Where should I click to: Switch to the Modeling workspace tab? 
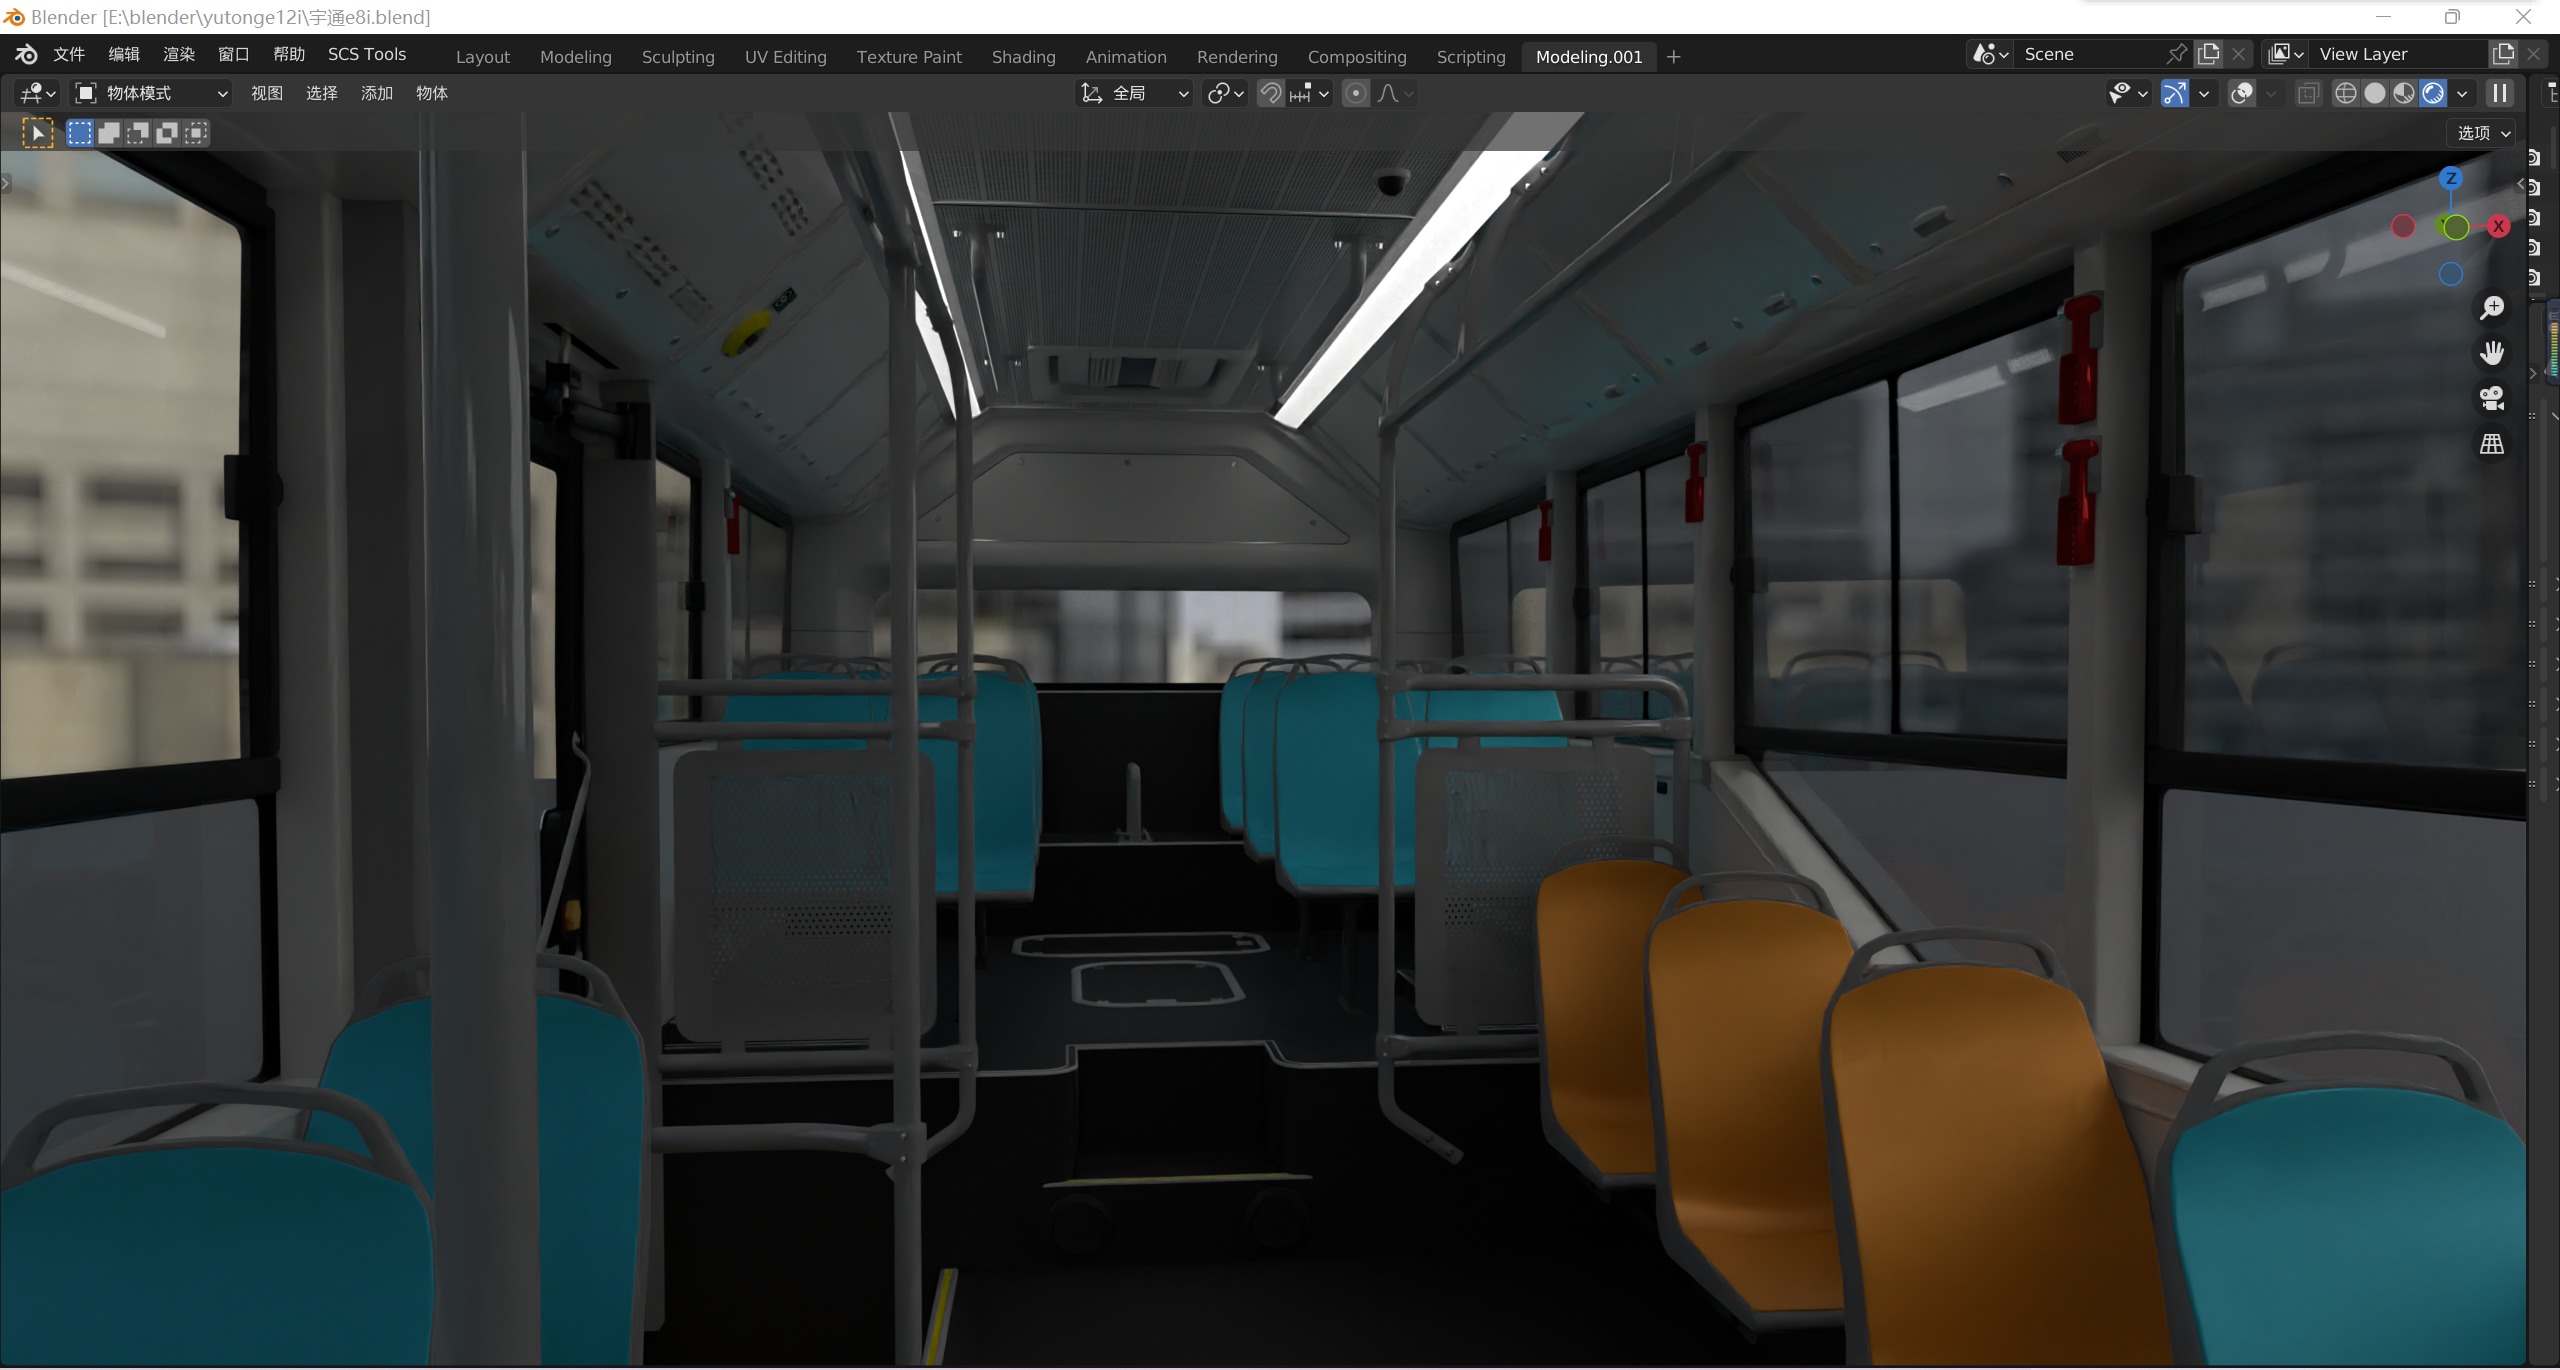[x=576, y=57]
